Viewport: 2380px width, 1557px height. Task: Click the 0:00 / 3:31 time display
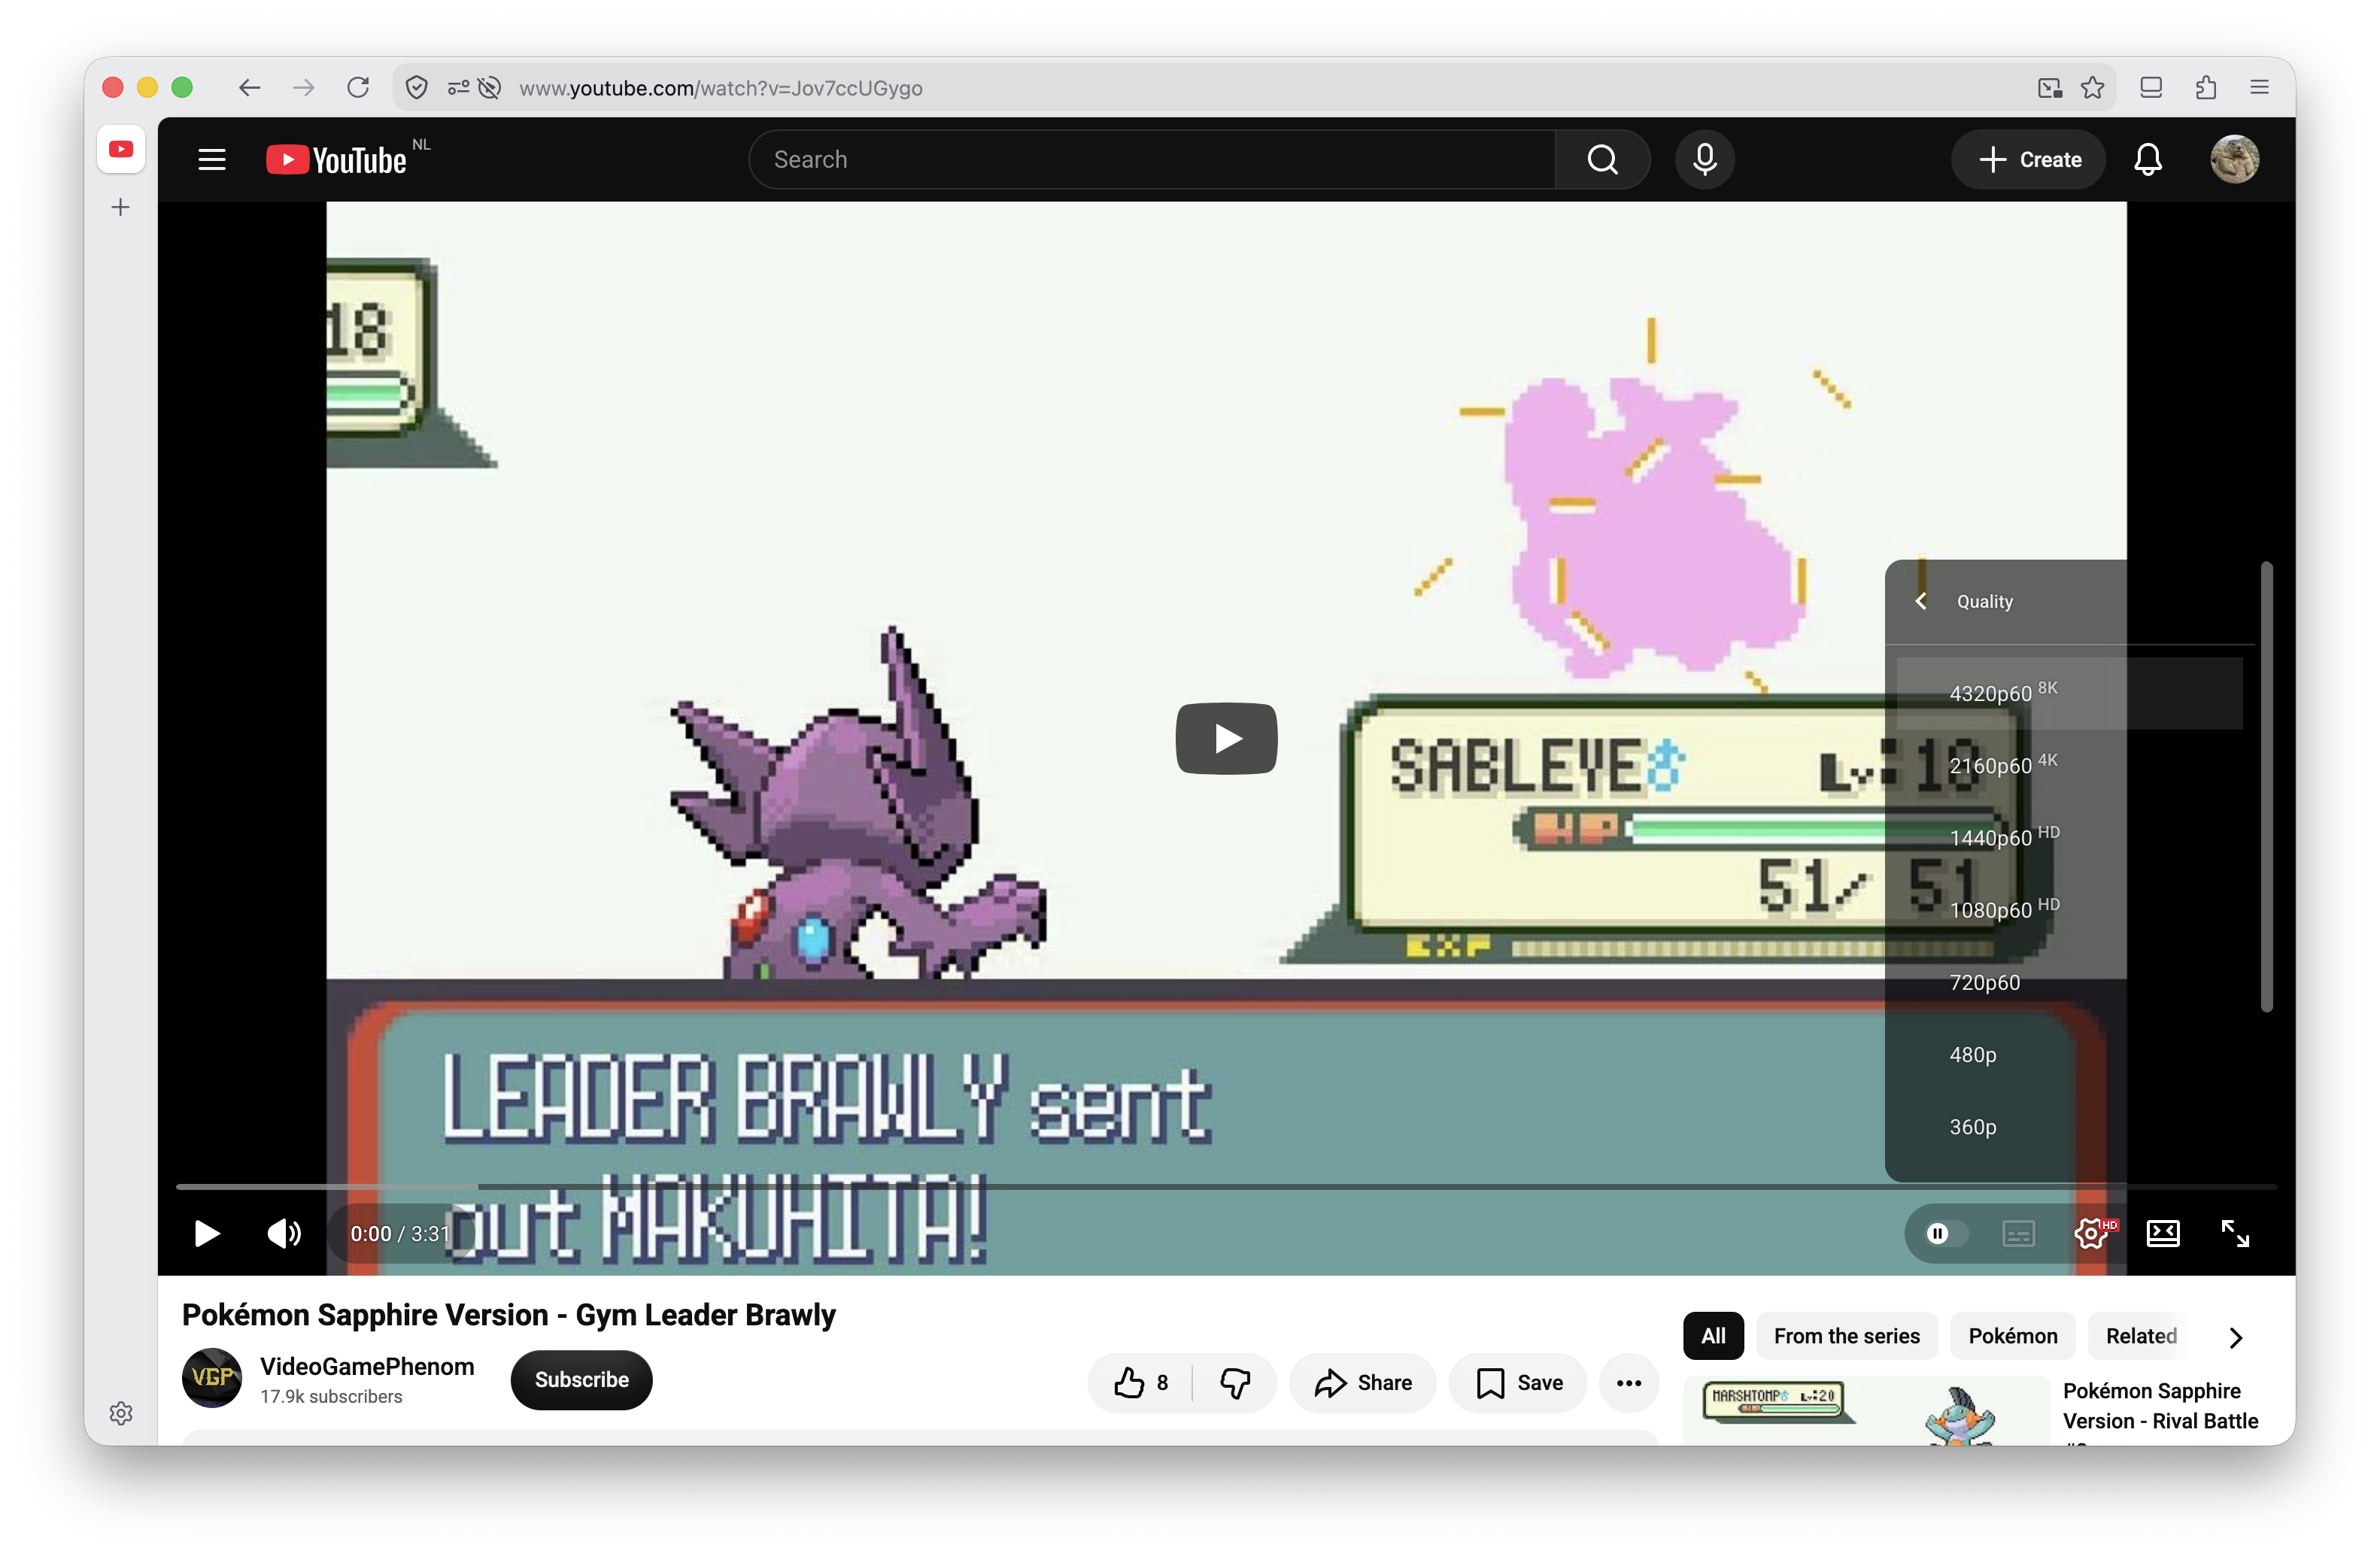pyautogui.click(x=400, y=1234)
